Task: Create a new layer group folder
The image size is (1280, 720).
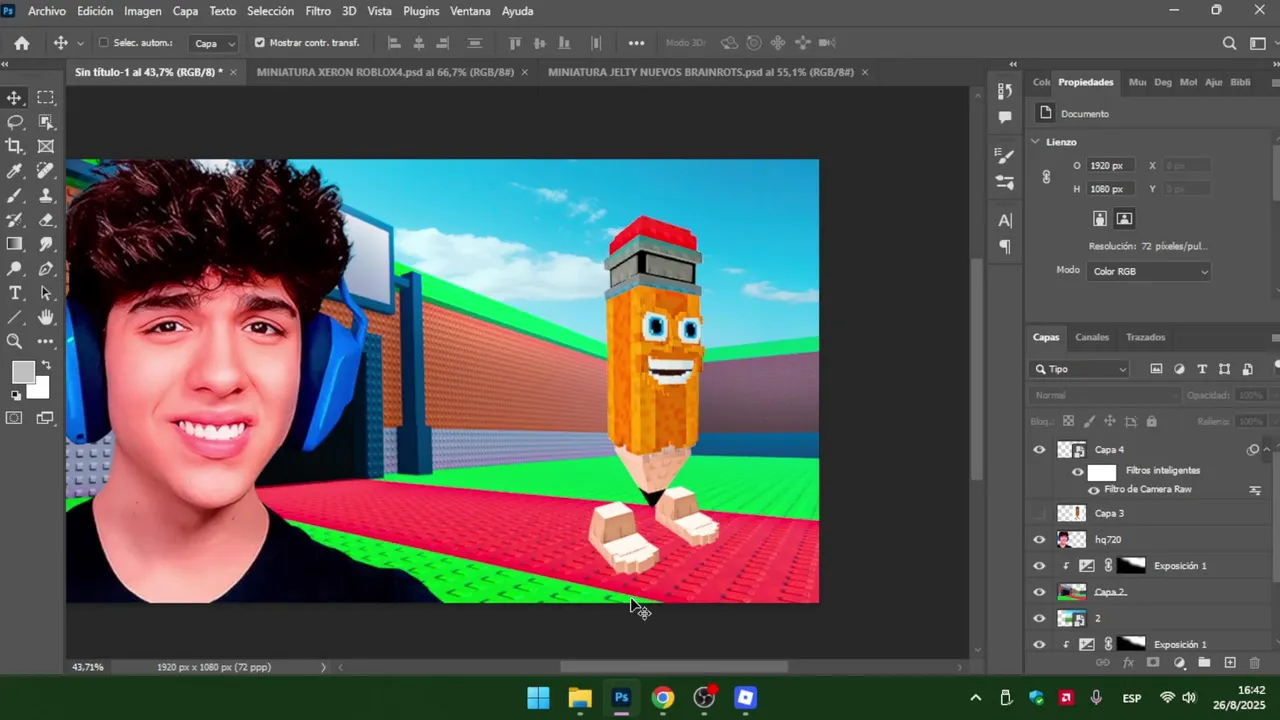Action: click(x=1204, y=663)
